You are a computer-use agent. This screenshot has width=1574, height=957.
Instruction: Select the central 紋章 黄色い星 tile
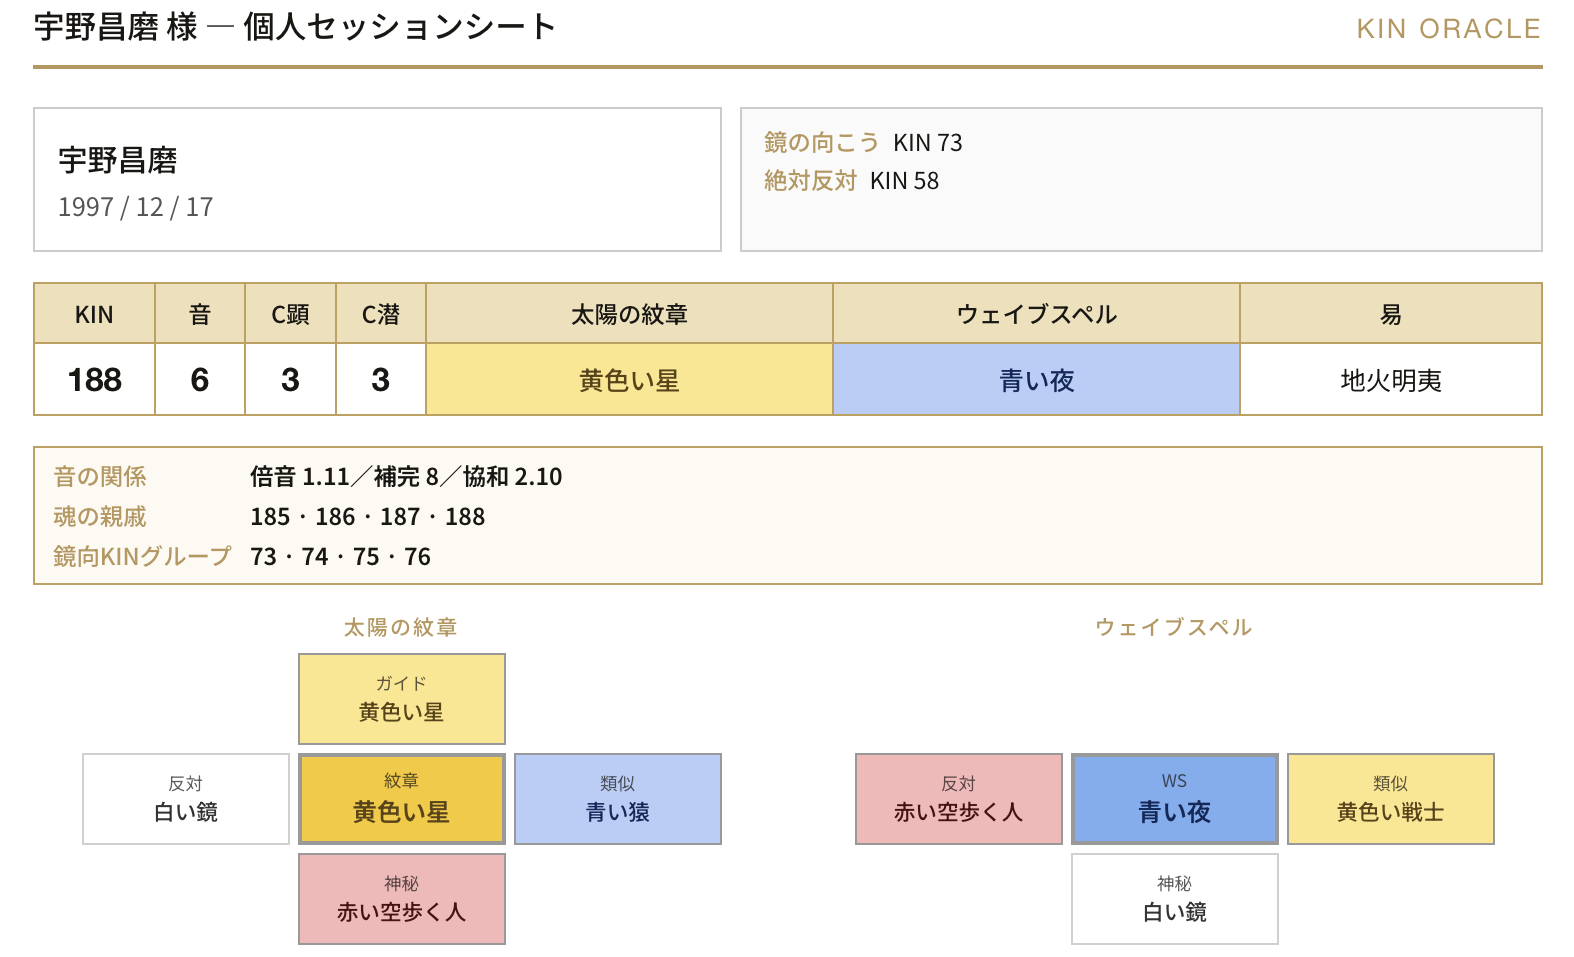pos(402,799)
